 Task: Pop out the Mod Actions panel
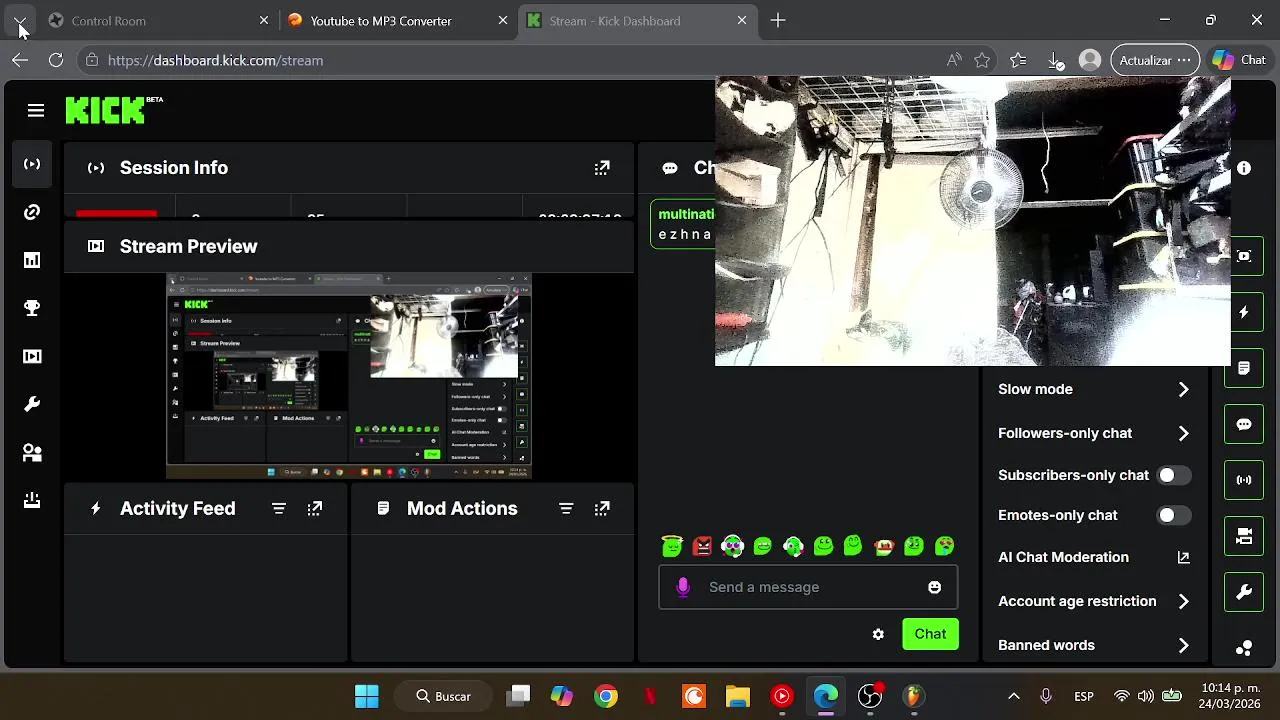tap(602, 509)
